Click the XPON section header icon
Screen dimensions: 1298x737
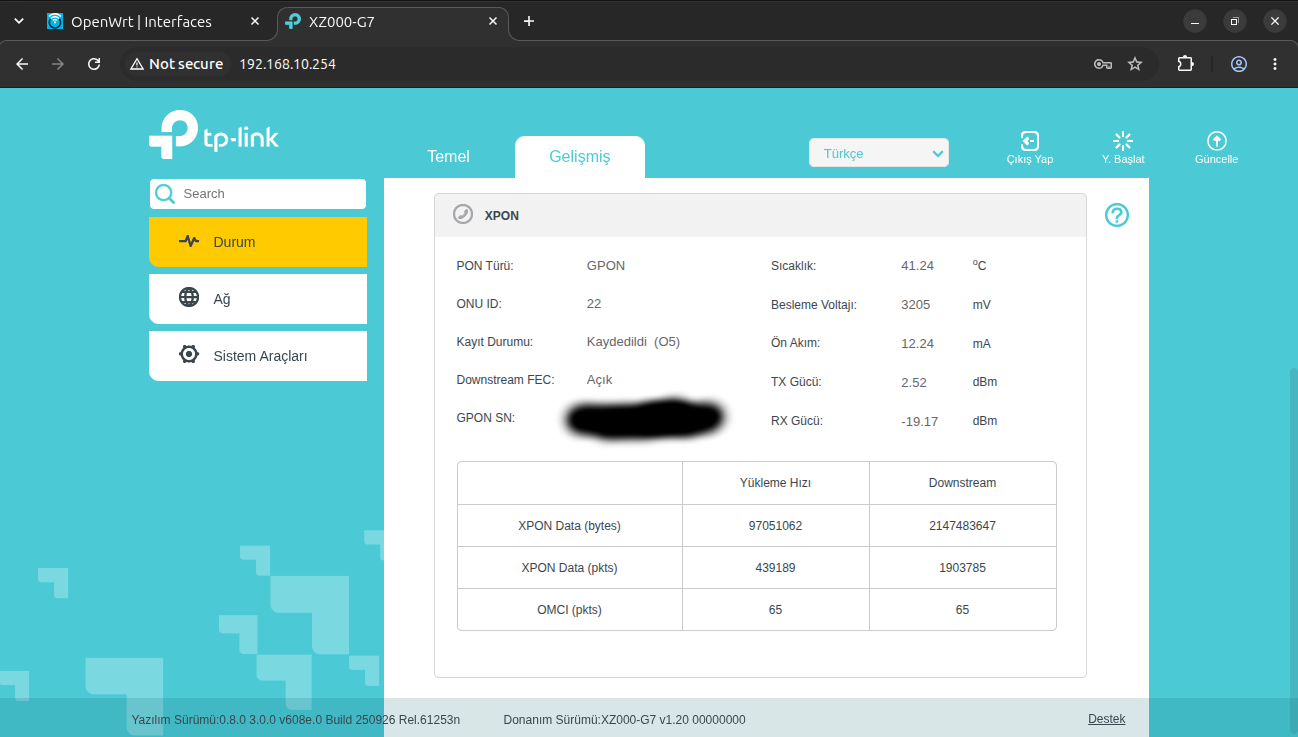[x=463, y=215]
